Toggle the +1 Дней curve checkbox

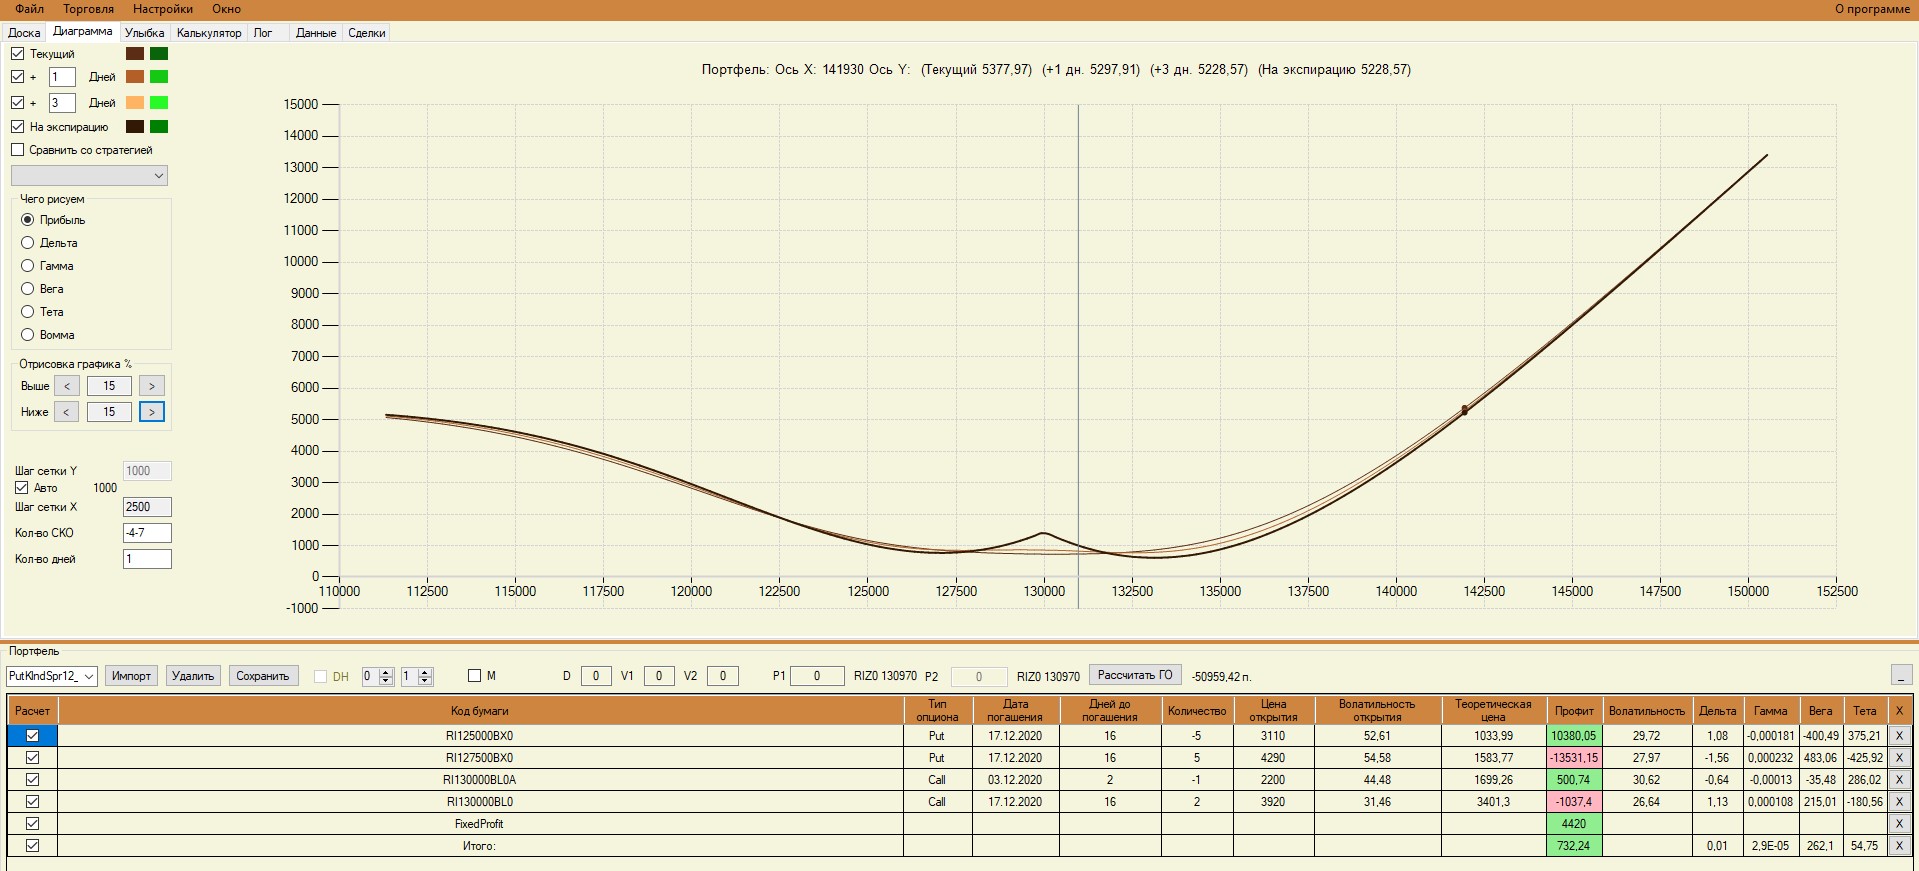click(x=18, y=77)
